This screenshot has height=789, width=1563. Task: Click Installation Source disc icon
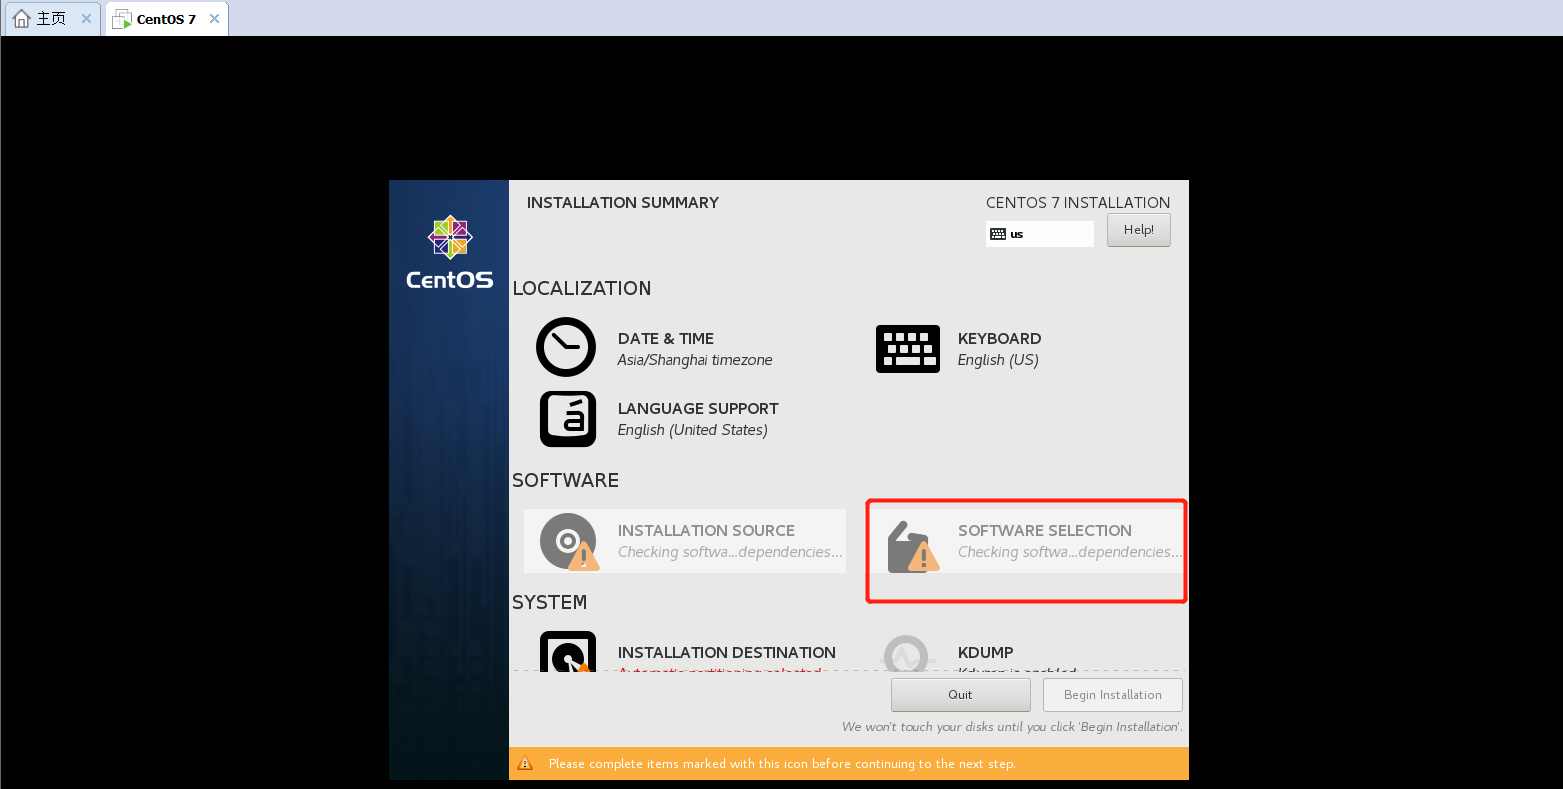pyautogui.click(x=569, y=542)
